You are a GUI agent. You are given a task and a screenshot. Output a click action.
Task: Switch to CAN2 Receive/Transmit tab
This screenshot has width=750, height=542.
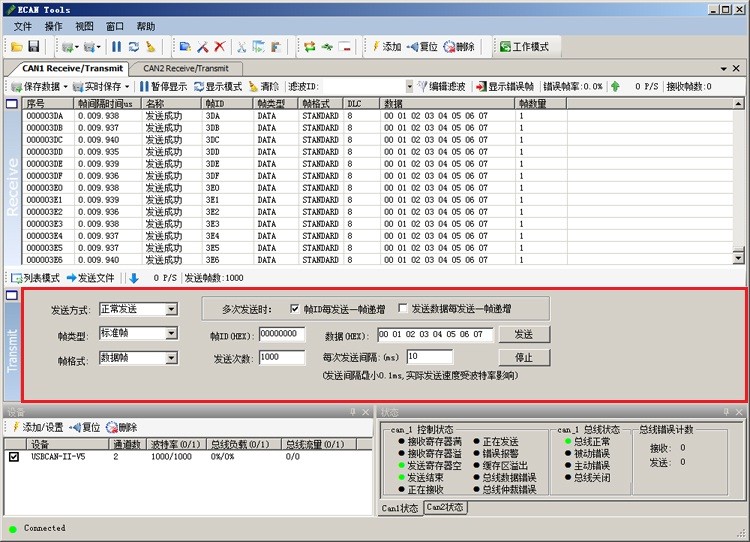(186, 68)
